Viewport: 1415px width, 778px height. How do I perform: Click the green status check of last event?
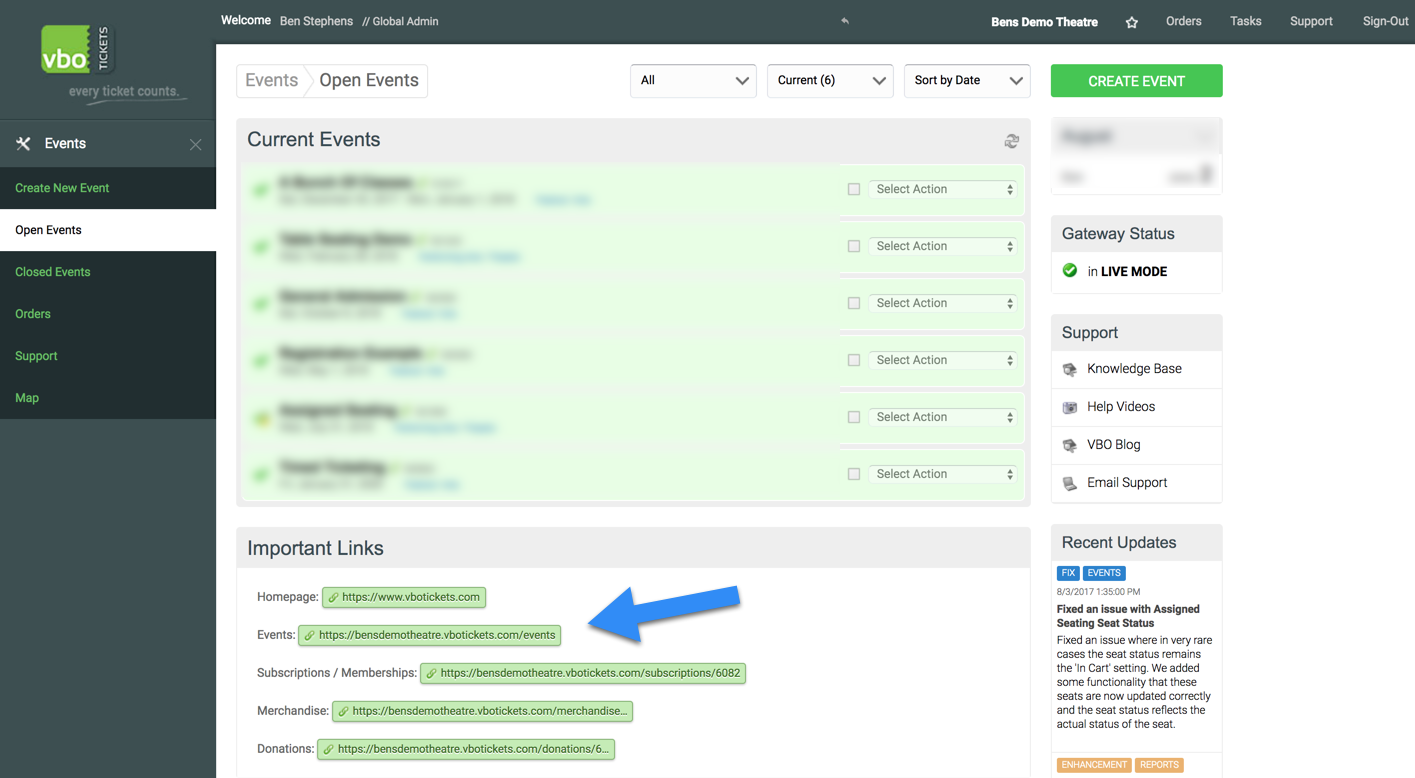click(261, 475)
